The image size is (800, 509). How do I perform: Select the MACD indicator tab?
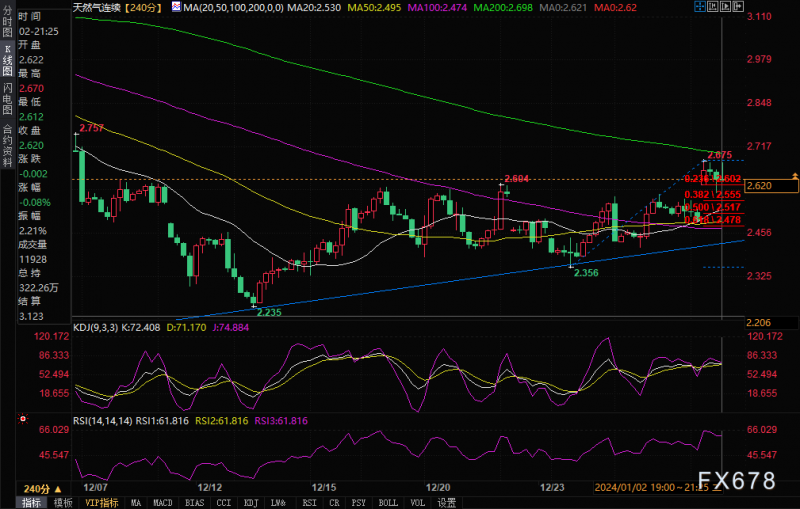(162, 502)
